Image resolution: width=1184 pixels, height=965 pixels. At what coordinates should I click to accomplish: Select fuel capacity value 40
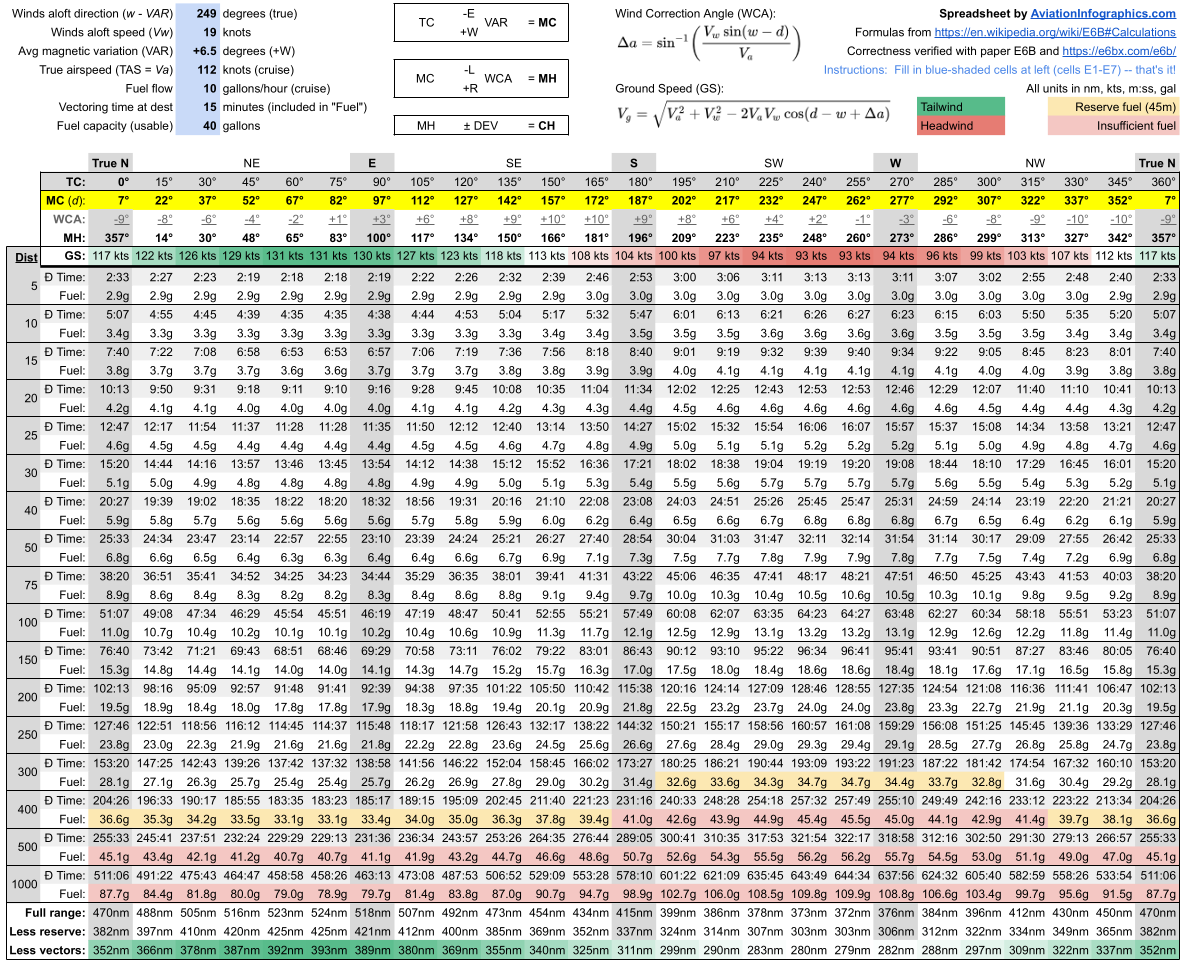197,126
